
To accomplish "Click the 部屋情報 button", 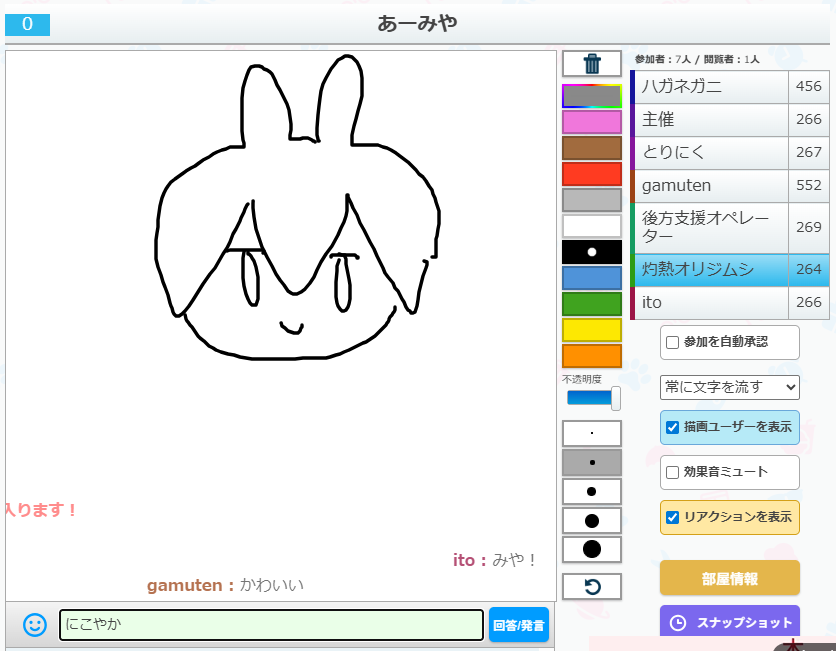I will [x=729, y=578].
